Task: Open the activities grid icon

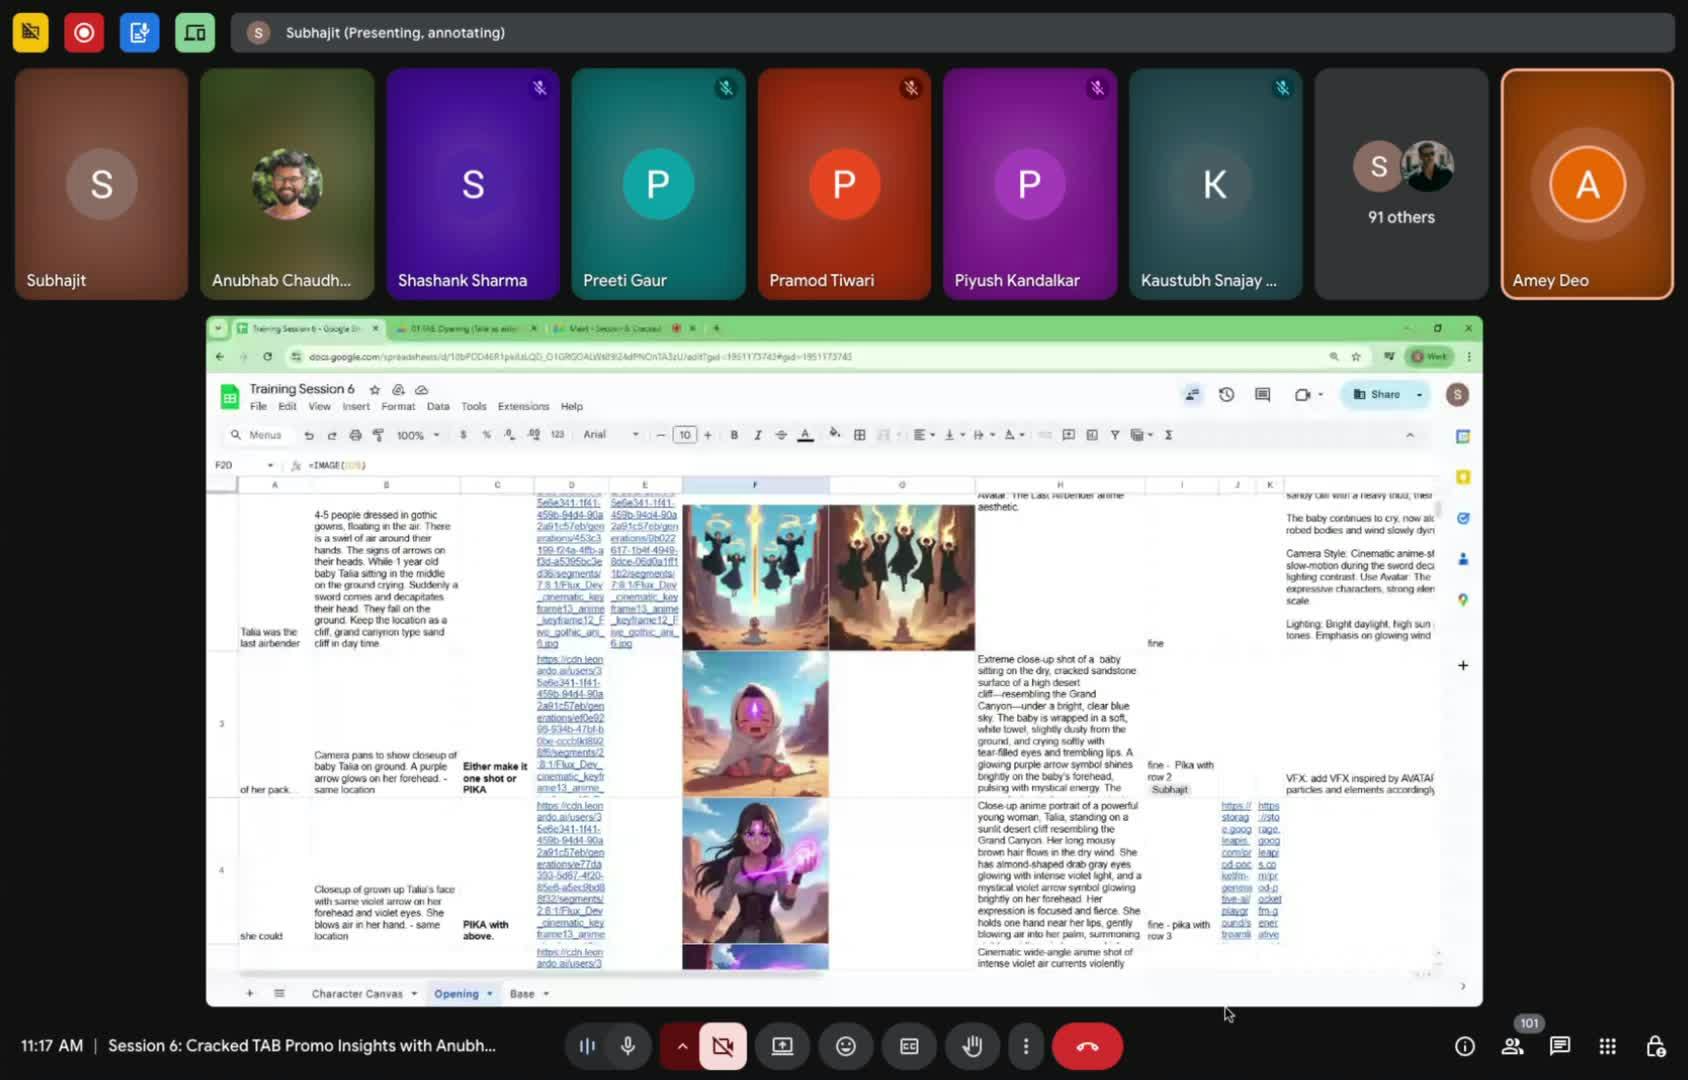Action: [x=1607, y=1046]
